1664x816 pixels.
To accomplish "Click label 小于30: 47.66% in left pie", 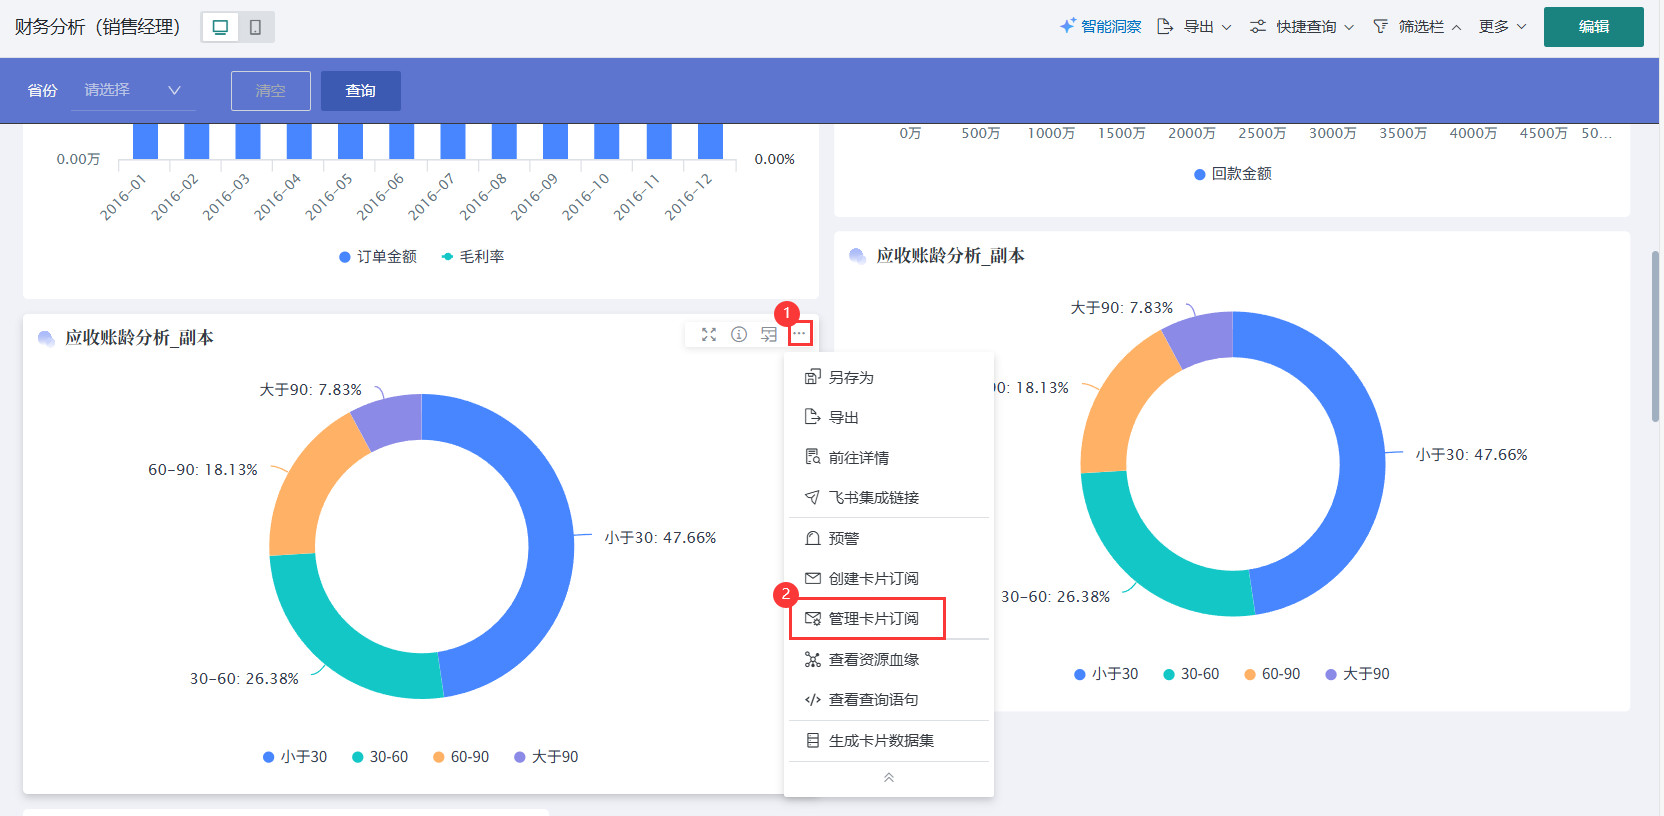I will point(660,538).
